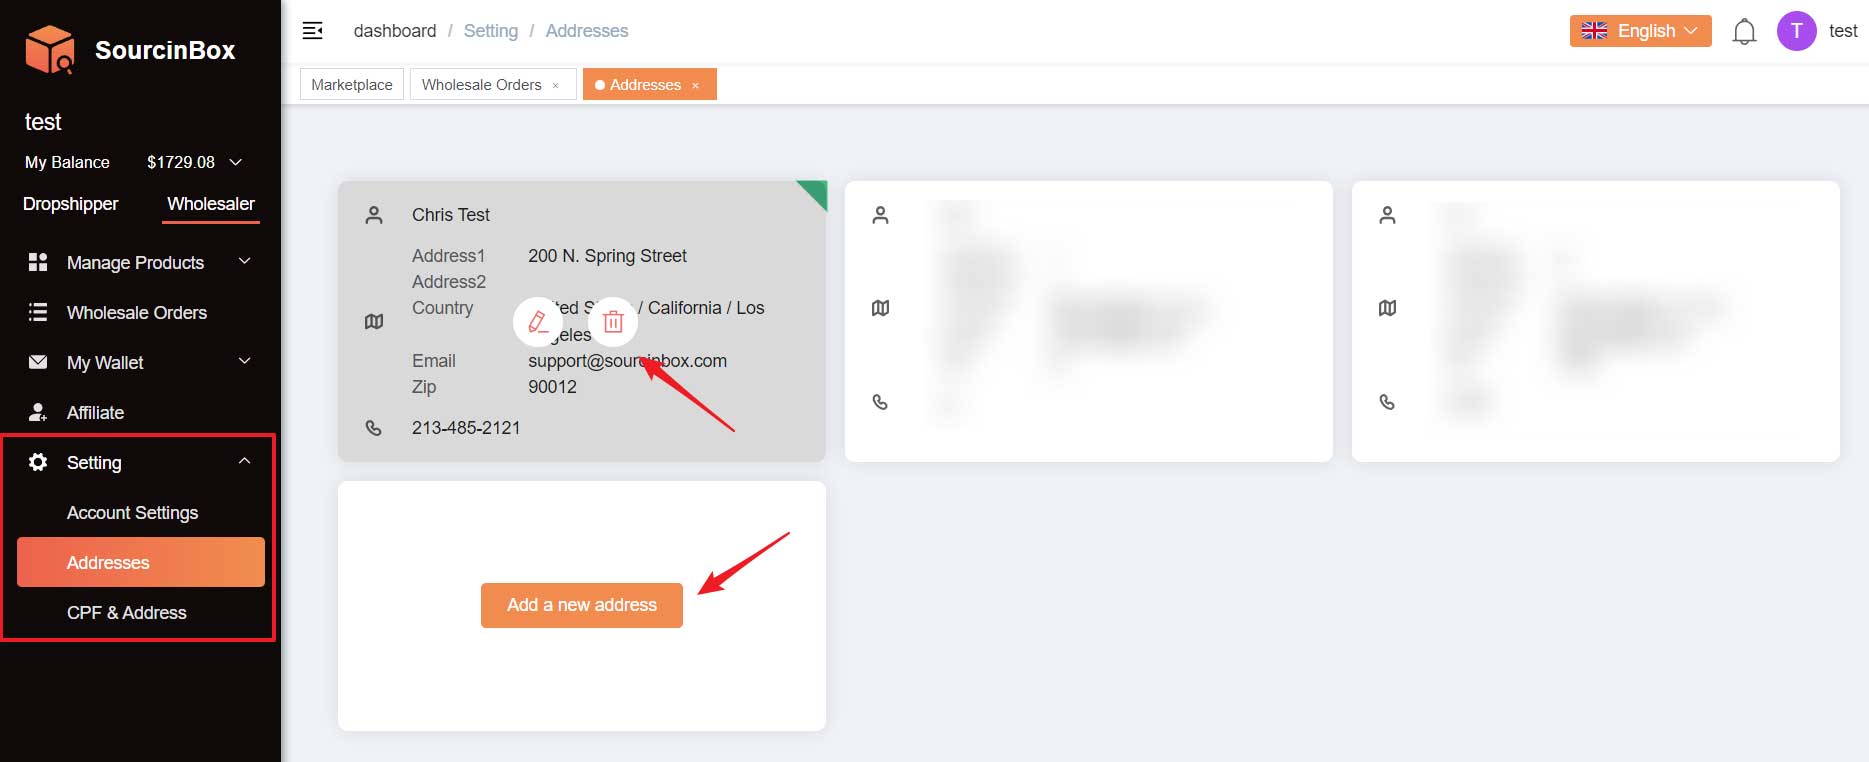The width and height of the screenshot is (1869, 762).
Task: Open the notifications bell
Action: click(1744, 32)
